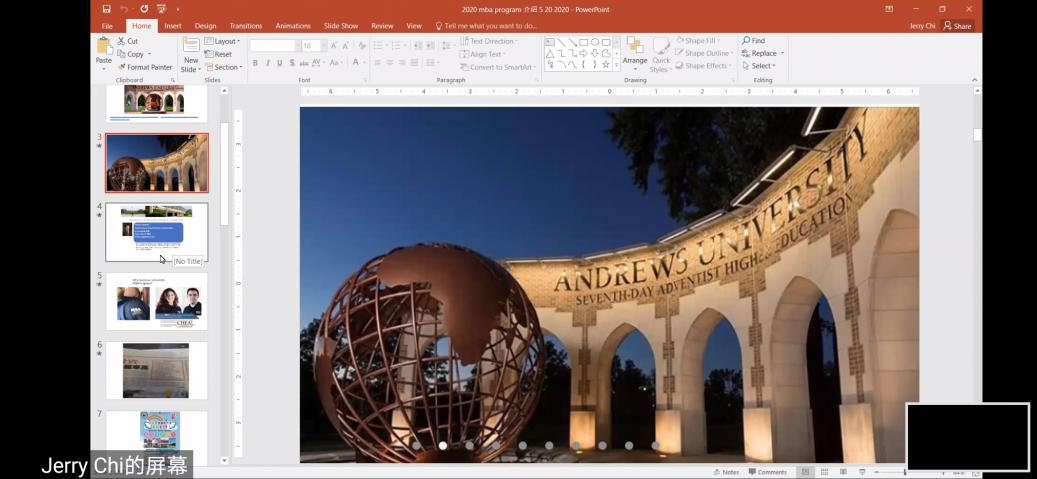Open Change Case (Aa) dropdown
1037x479 pixels.
click(336, 63)
